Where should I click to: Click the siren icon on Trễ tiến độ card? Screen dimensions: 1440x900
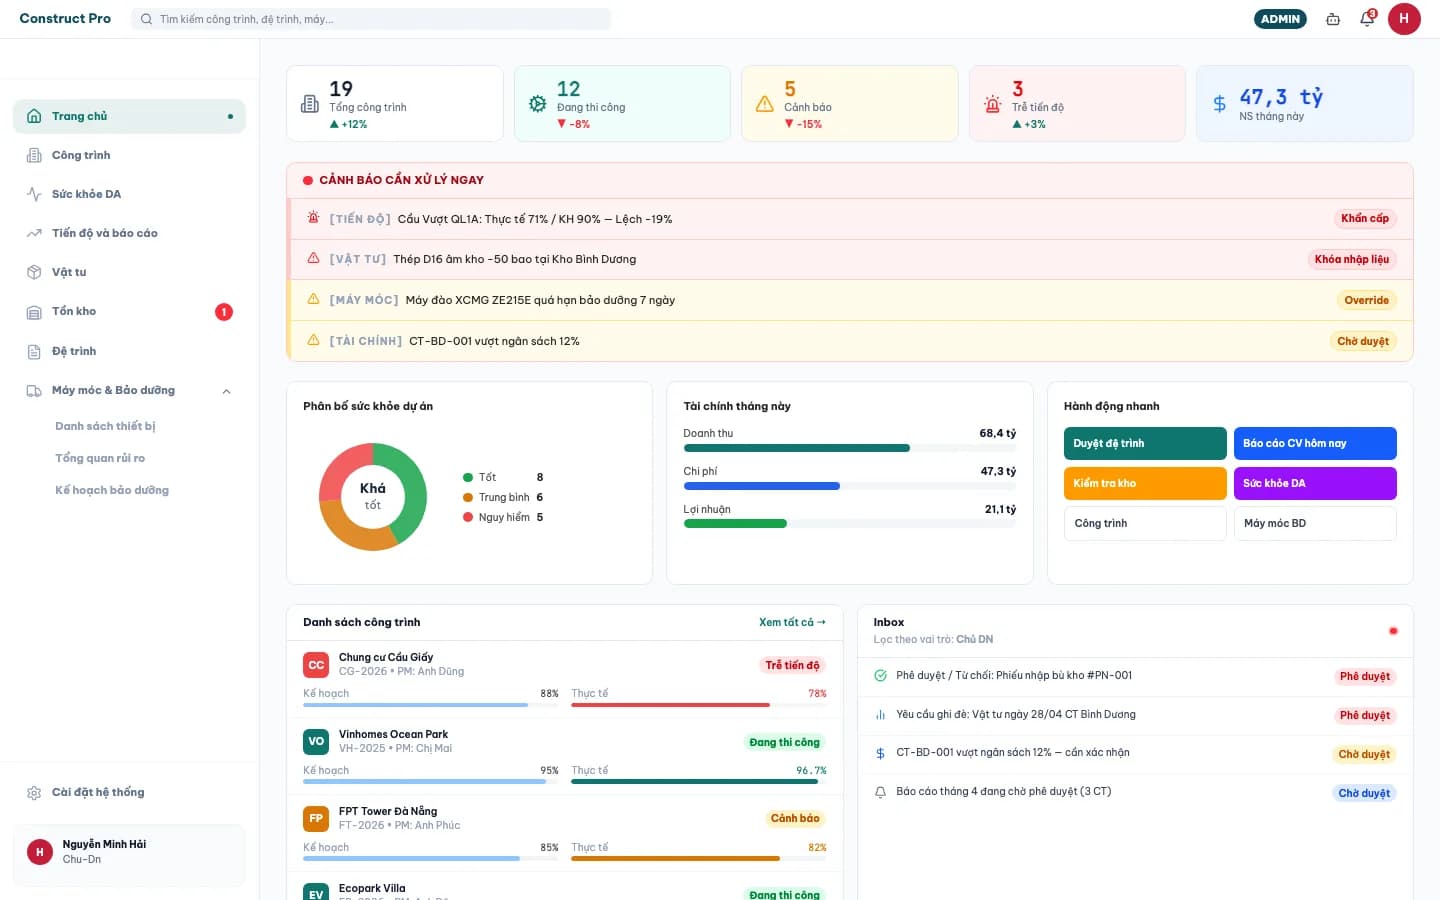coord(992,104)
